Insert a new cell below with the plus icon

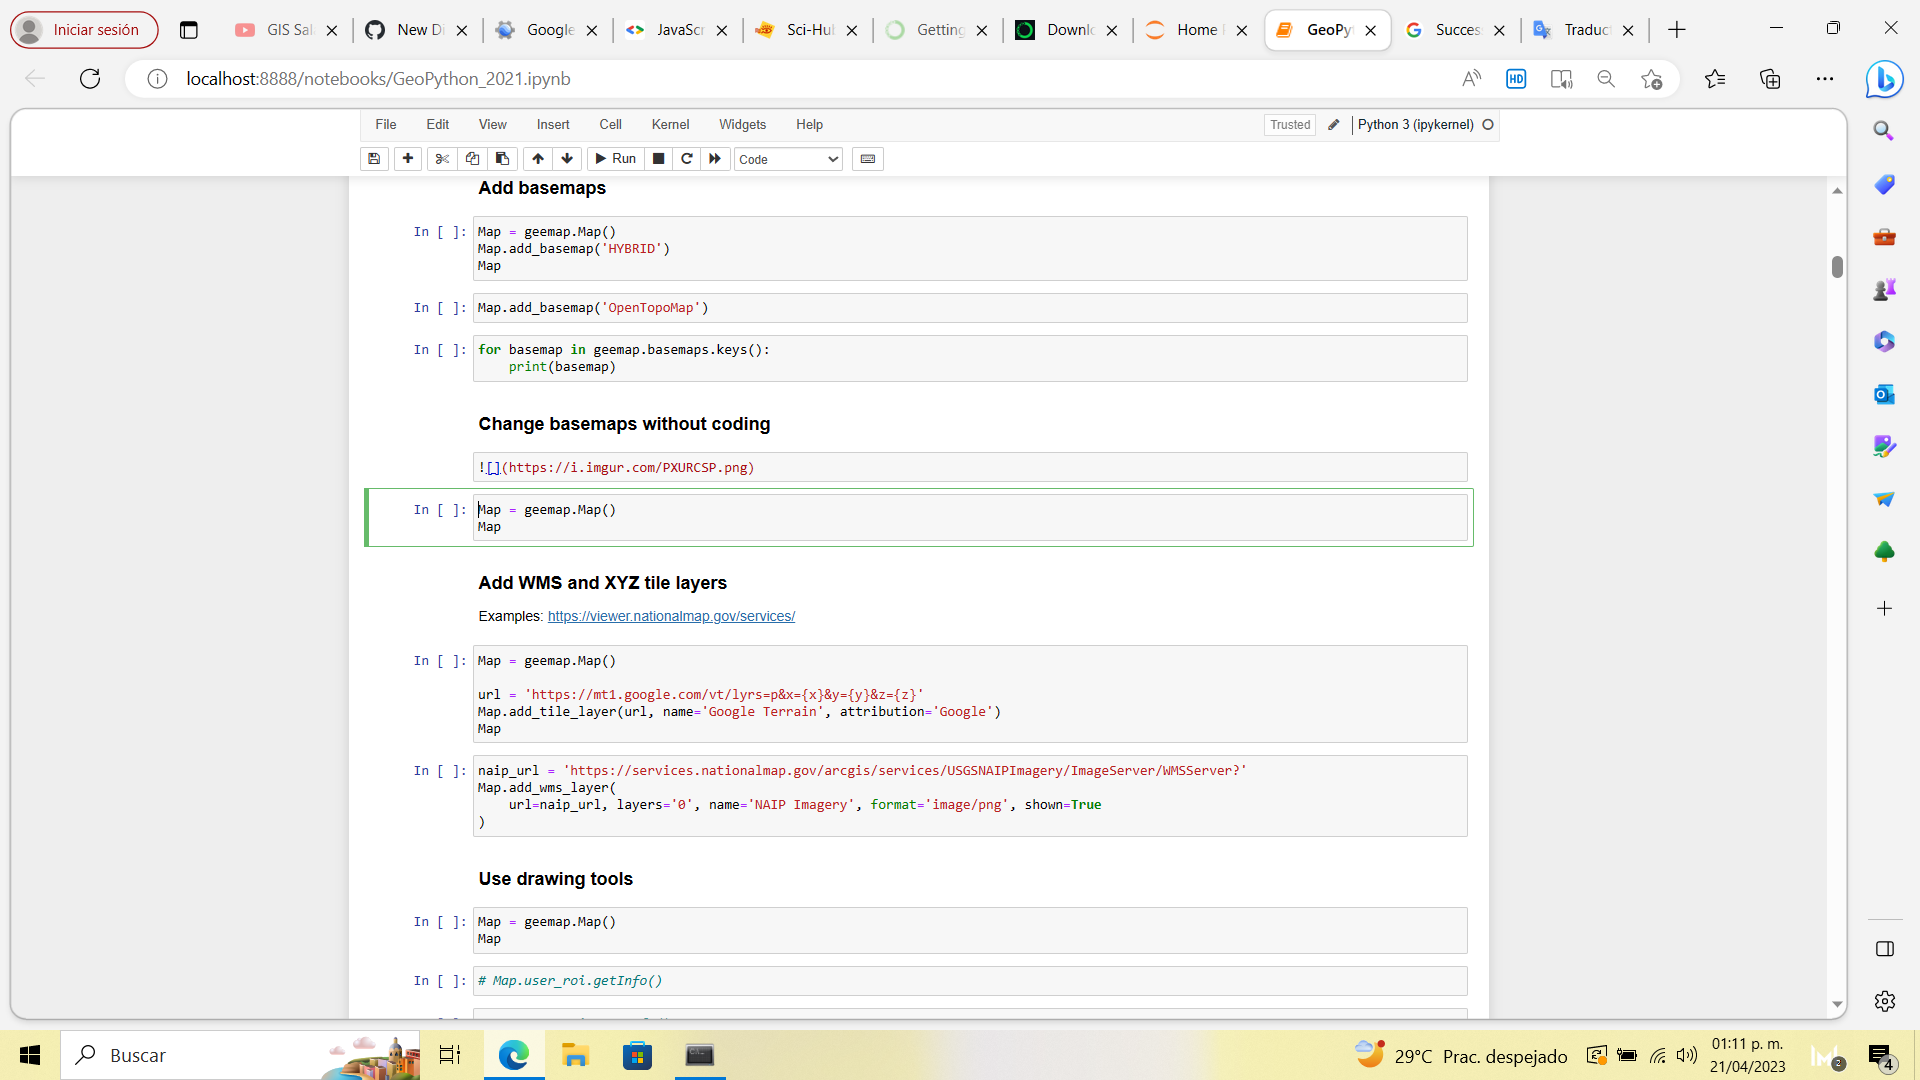[408, 158]
